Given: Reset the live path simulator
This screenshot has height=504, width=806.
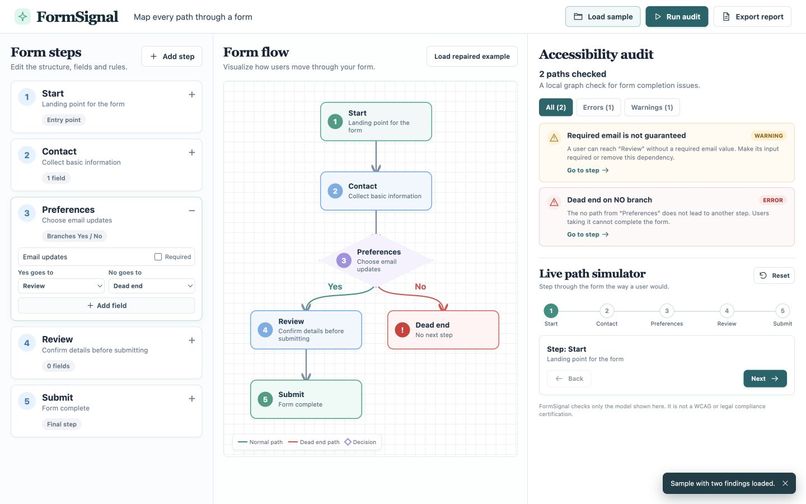Looking at the screenshot, I should [774, 276].
